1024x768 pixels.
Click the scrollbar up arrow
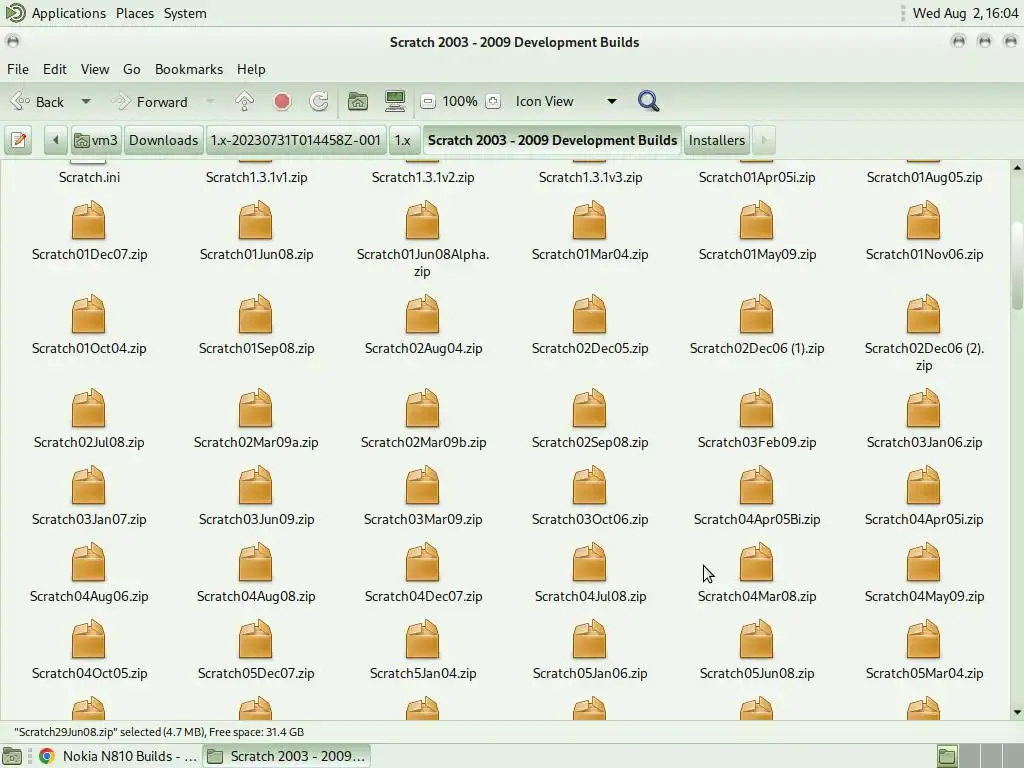click(1017, 168)
